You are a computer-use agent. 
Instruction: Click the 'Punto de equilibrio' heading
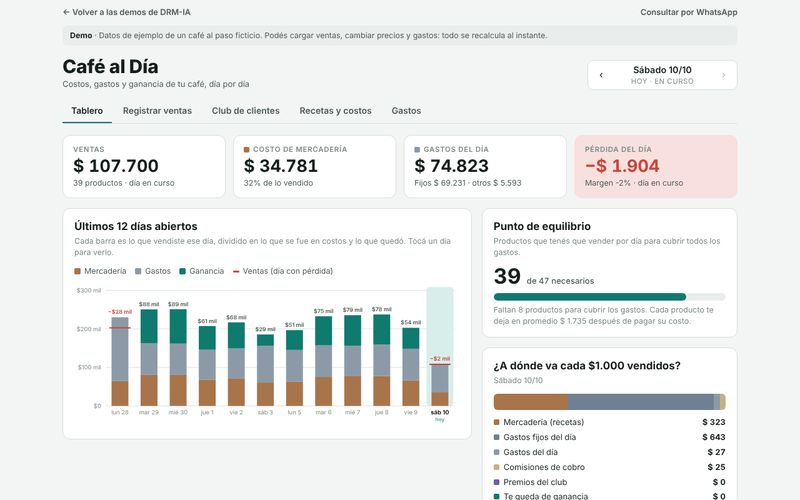click(542, 226)
